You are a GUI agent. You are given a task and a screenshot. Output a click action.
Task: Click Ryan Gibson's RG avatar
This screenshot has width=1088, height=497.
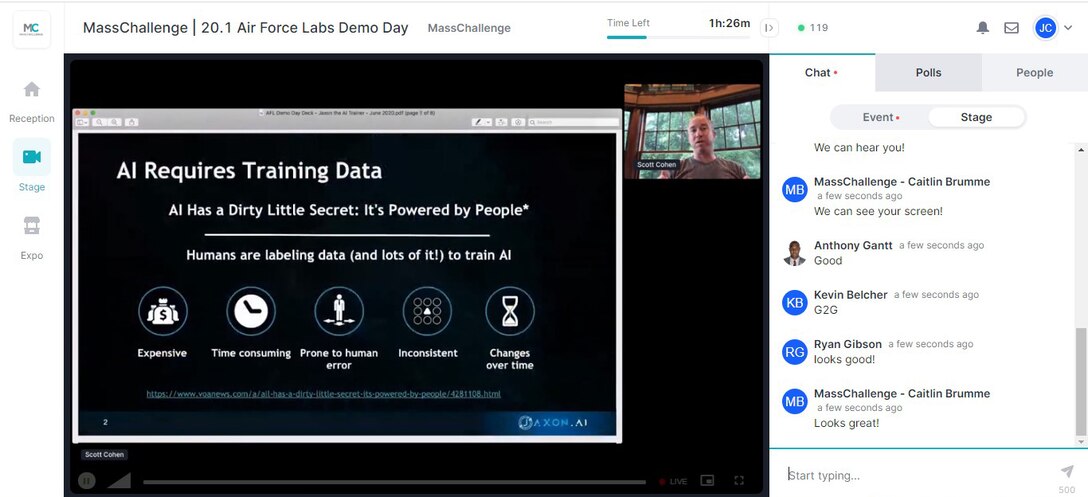click(794, 352)
